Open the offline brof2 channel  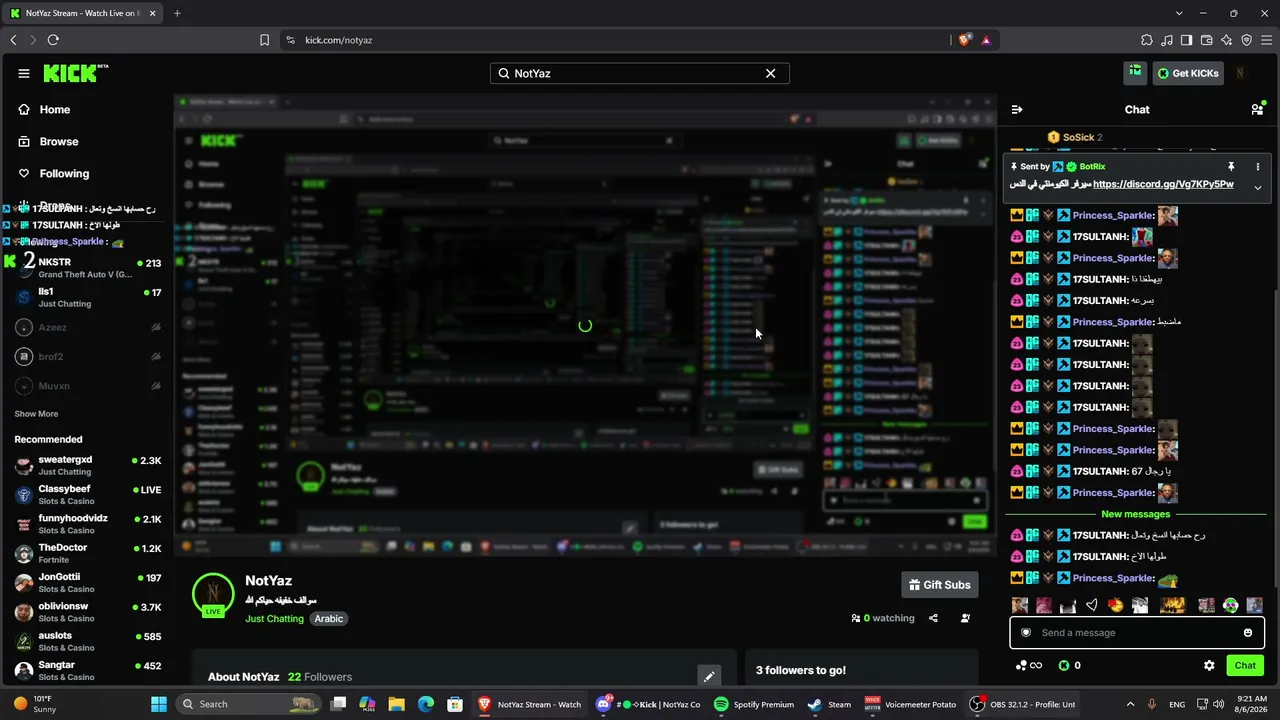tap(87, 356)
